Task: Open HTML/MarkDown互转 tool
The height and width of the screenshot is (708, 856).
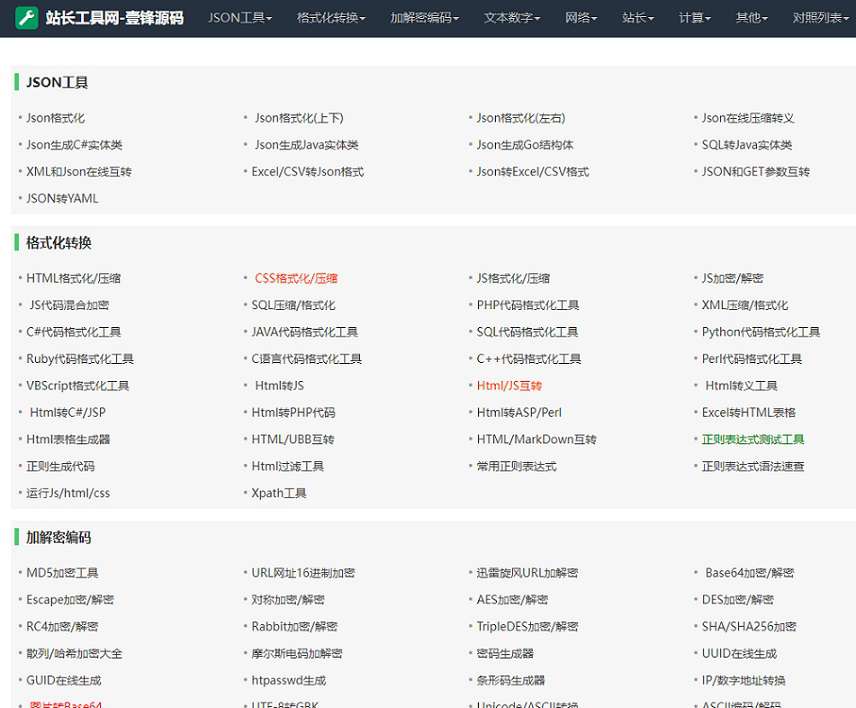Action: [x=537, y=438]
